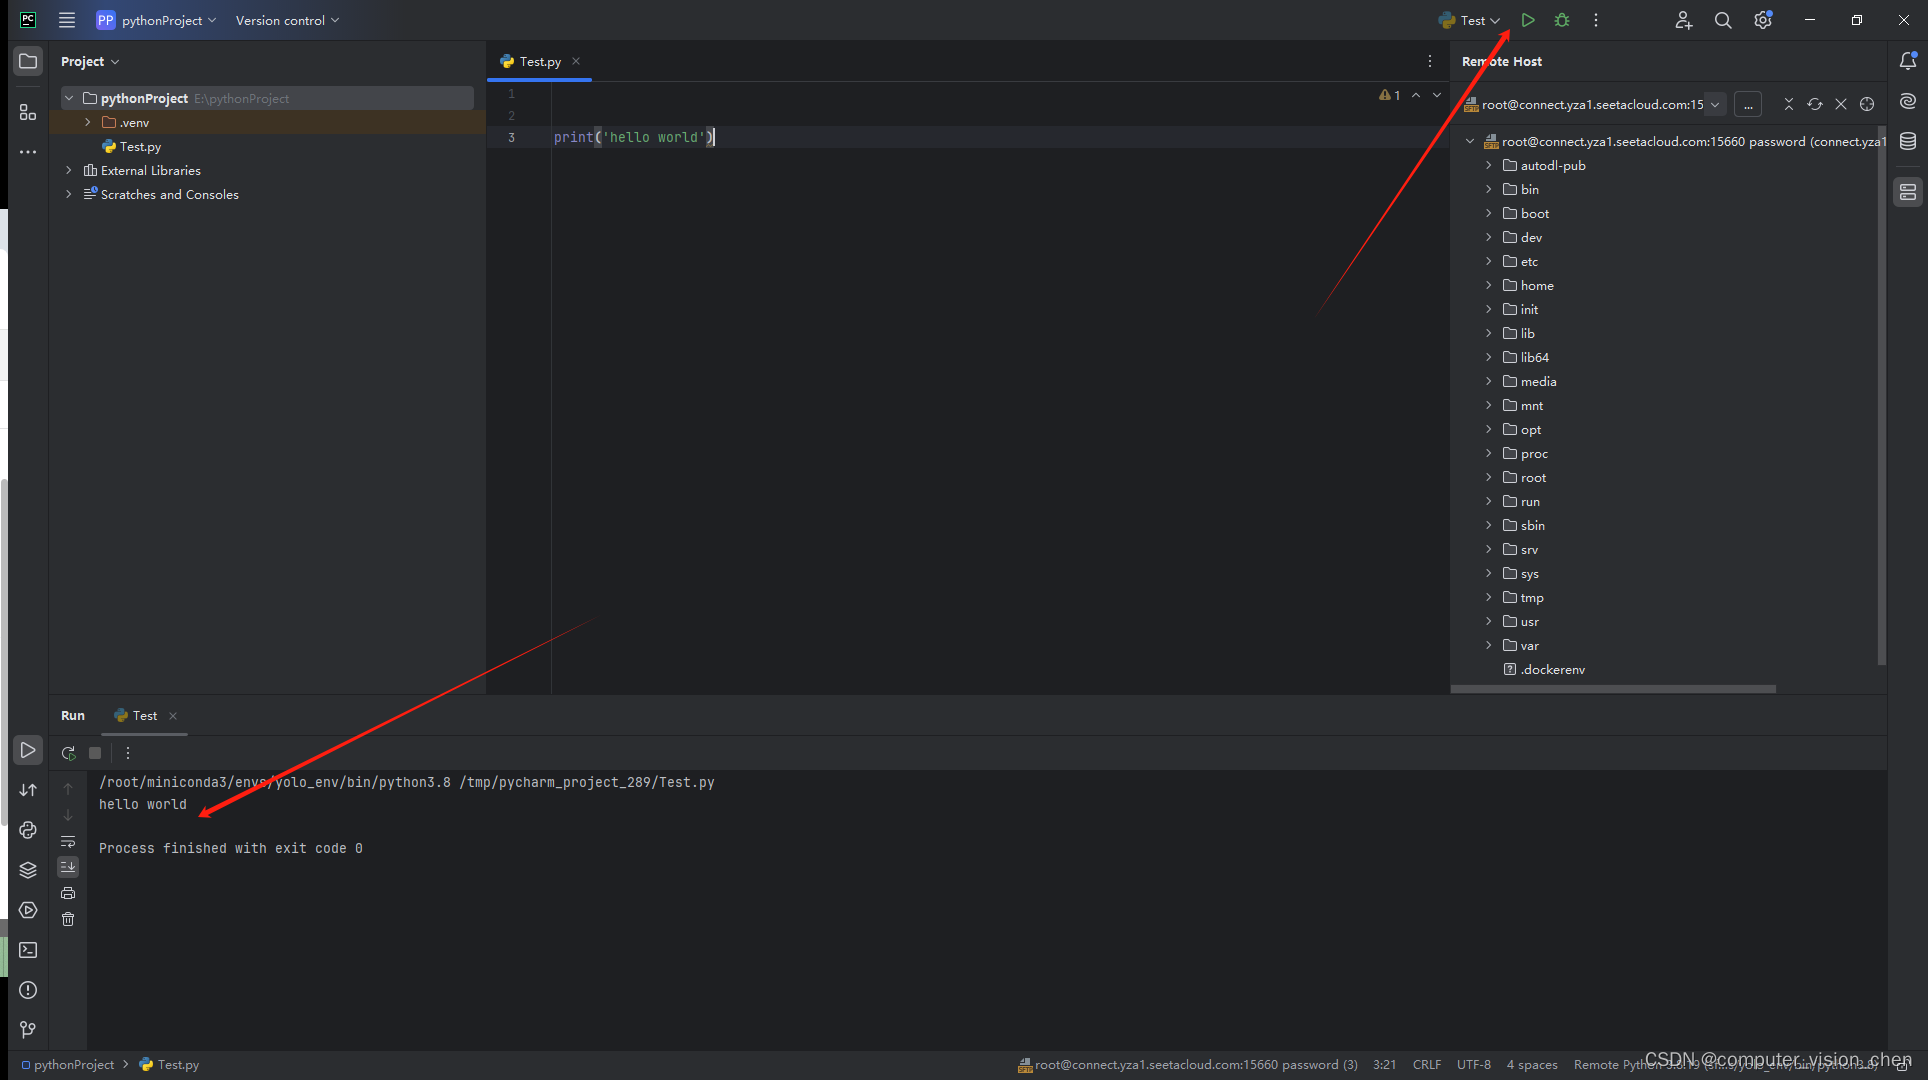The height and width of the screenshot is (1080, 1928).
Task: Click the Run tab in bottom panel
Action: pos(72,715)
